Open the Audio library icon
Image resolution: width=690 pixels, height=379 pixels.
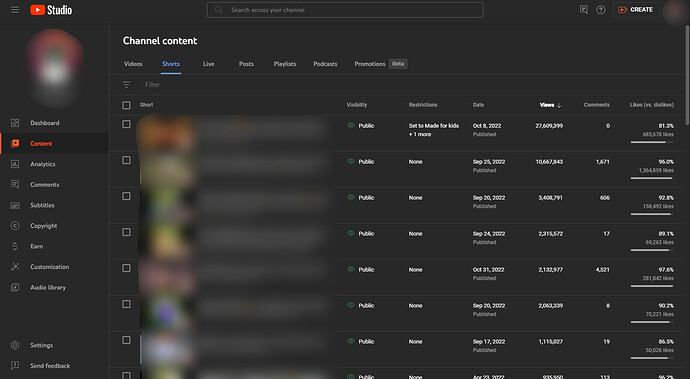tap(15, 287)
